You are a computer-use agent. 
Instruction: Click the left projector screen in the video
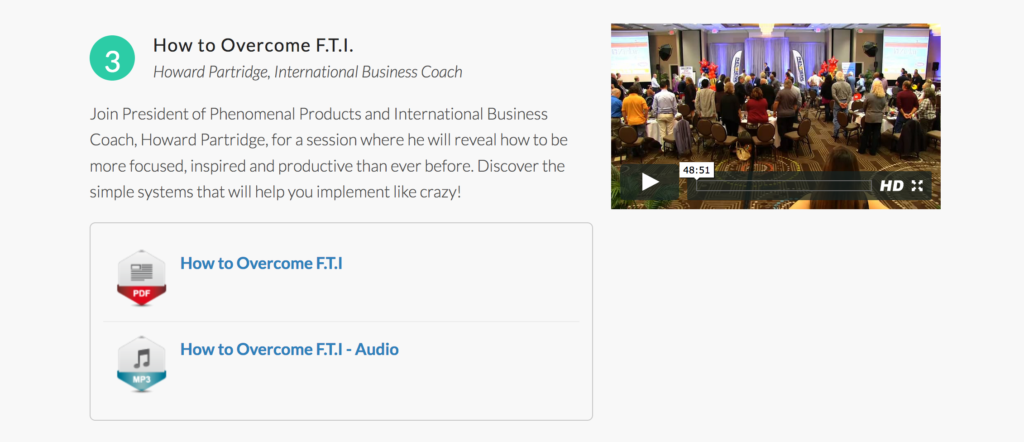pos(630,55)
